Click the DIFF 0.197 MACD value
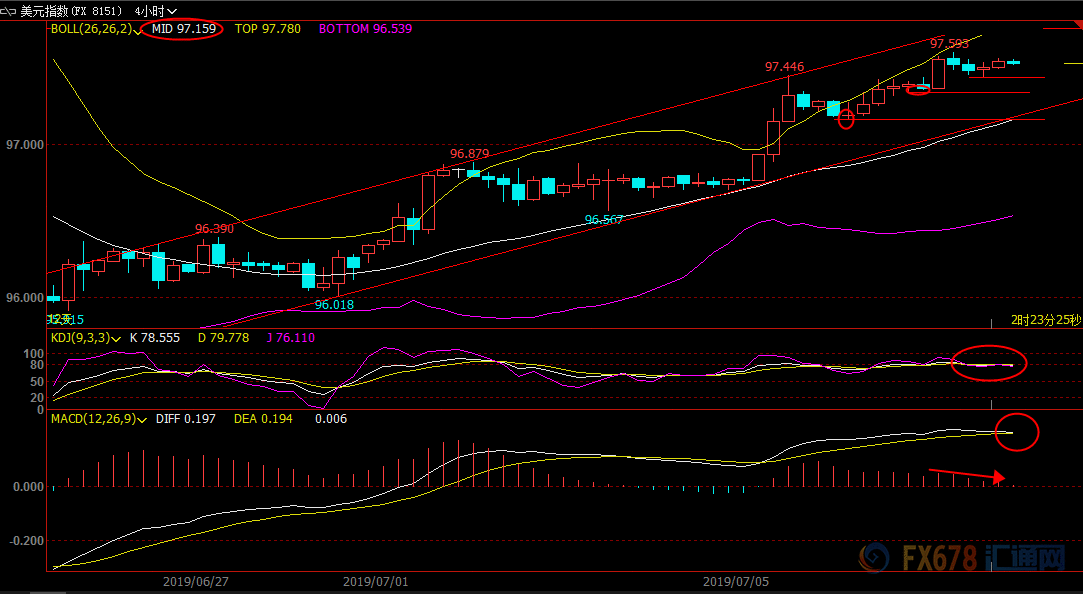The image size is (1083, 594). click(185, 419)
